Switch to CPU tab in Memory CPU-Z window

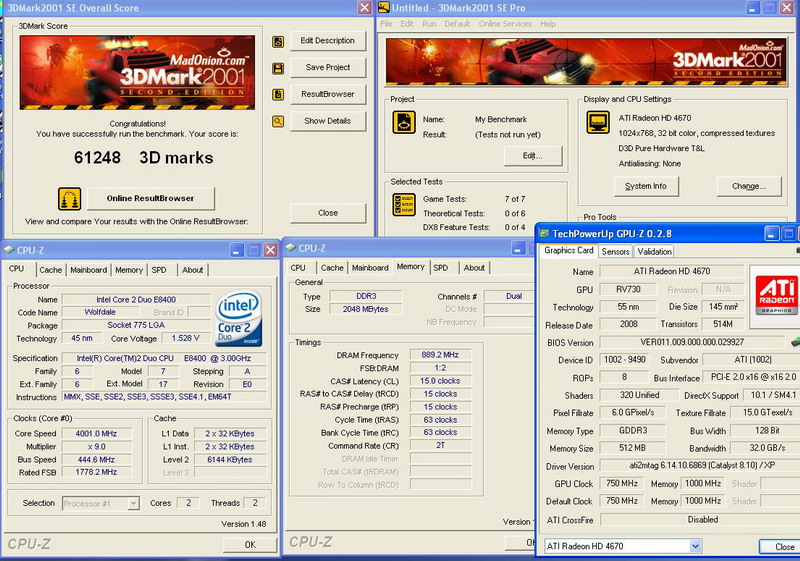point(298,268)
